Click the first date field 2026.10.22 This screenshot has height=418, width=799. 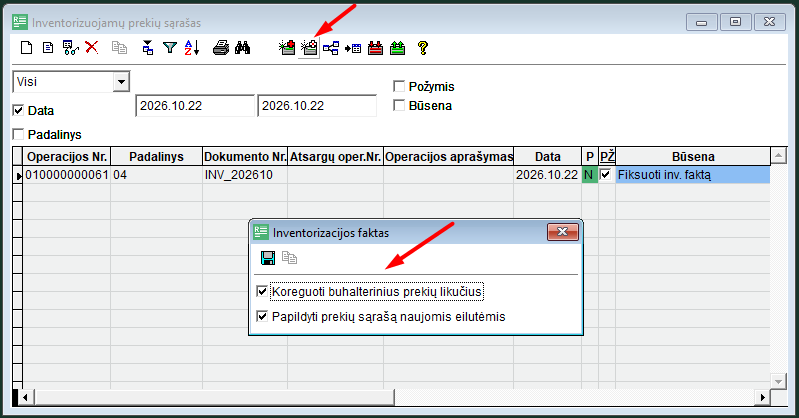pos(195,106)
